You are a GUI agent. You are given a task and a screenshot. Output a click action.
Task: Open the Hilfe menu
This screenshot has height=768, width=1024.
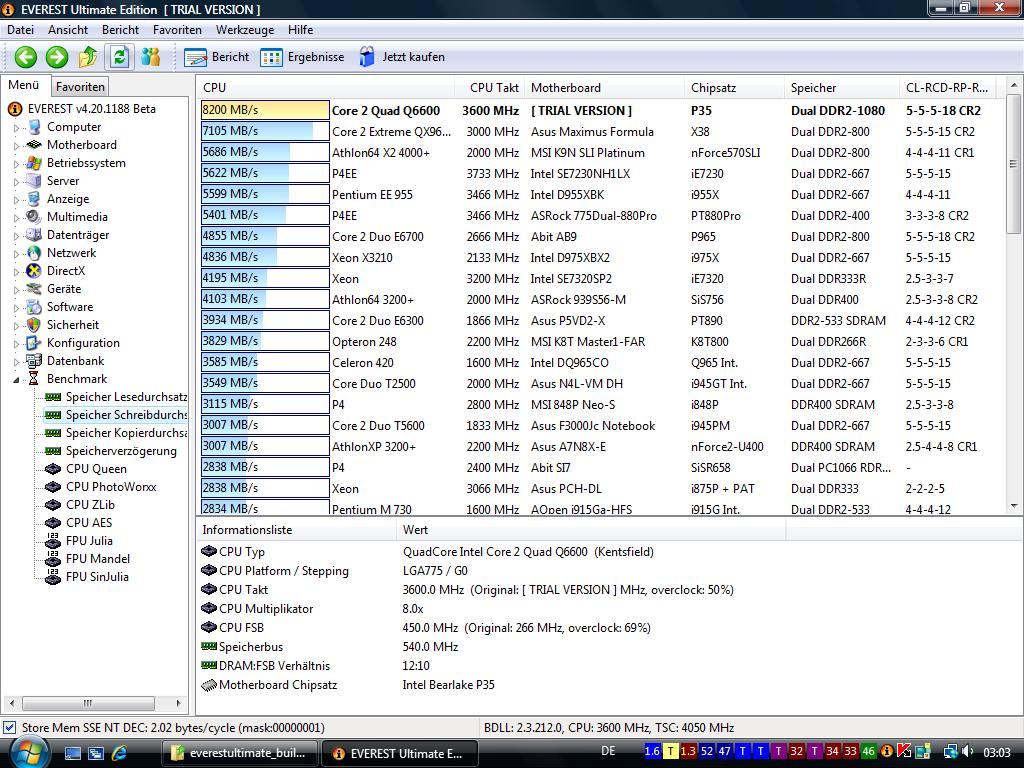tap(300, 30)
